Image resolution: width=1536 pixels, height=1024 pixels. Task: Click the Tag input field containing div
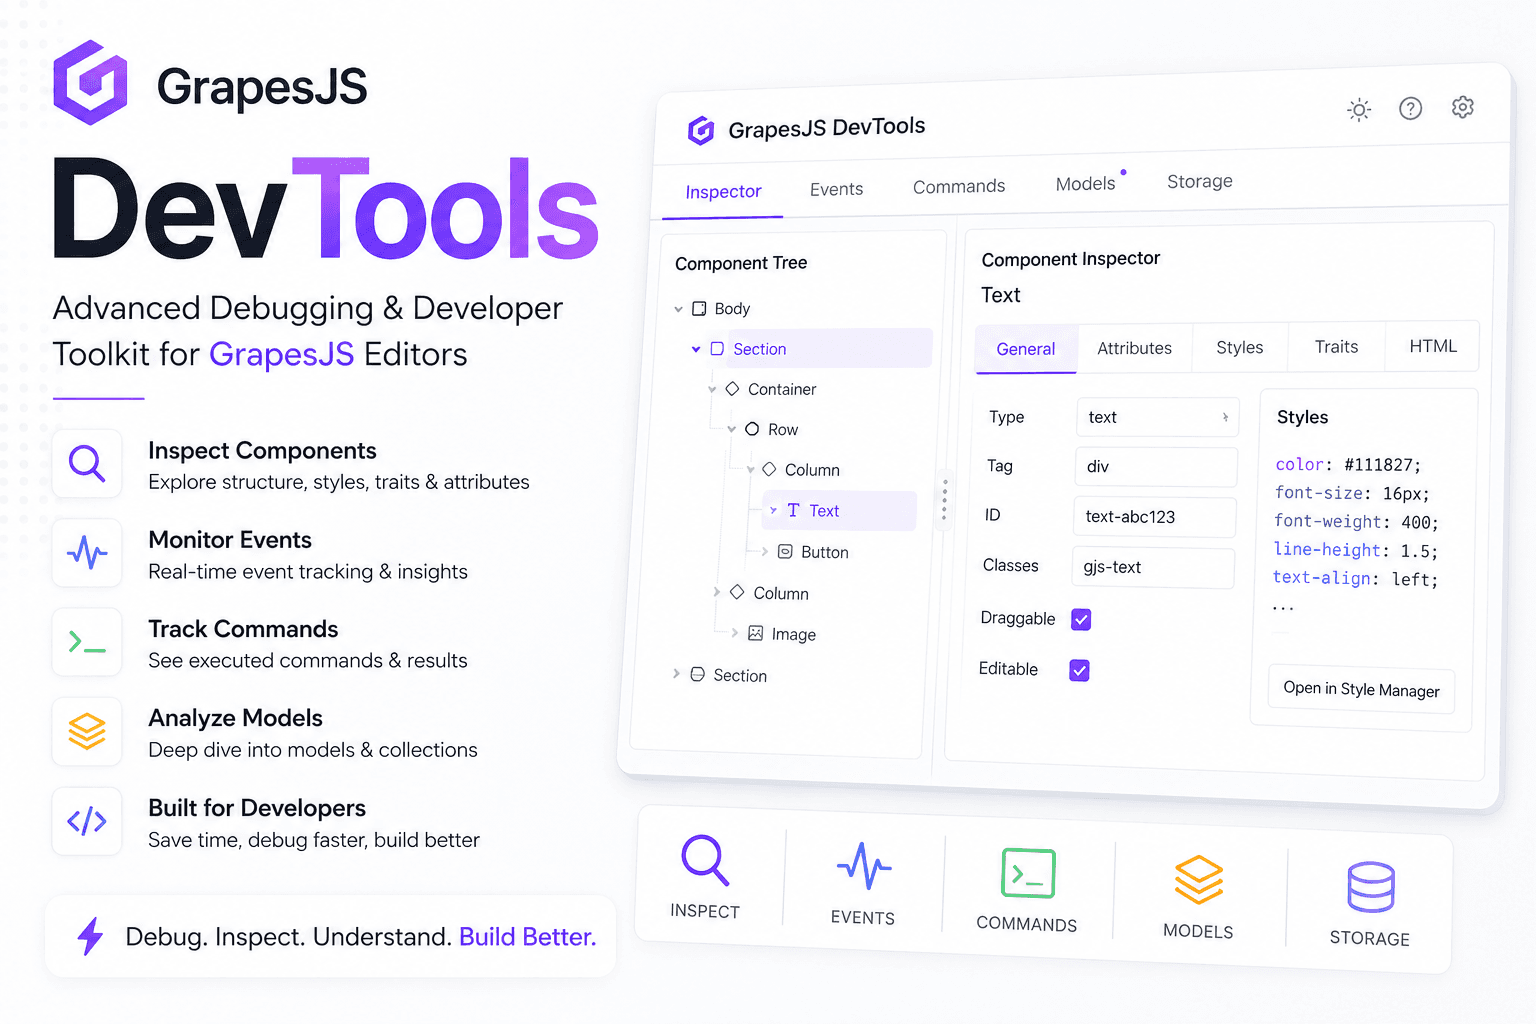(1156, 467)
